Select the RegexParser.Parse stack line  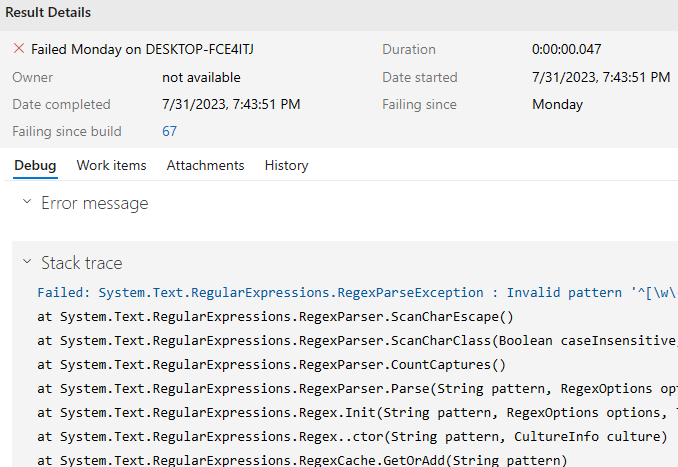pos(357,389)
